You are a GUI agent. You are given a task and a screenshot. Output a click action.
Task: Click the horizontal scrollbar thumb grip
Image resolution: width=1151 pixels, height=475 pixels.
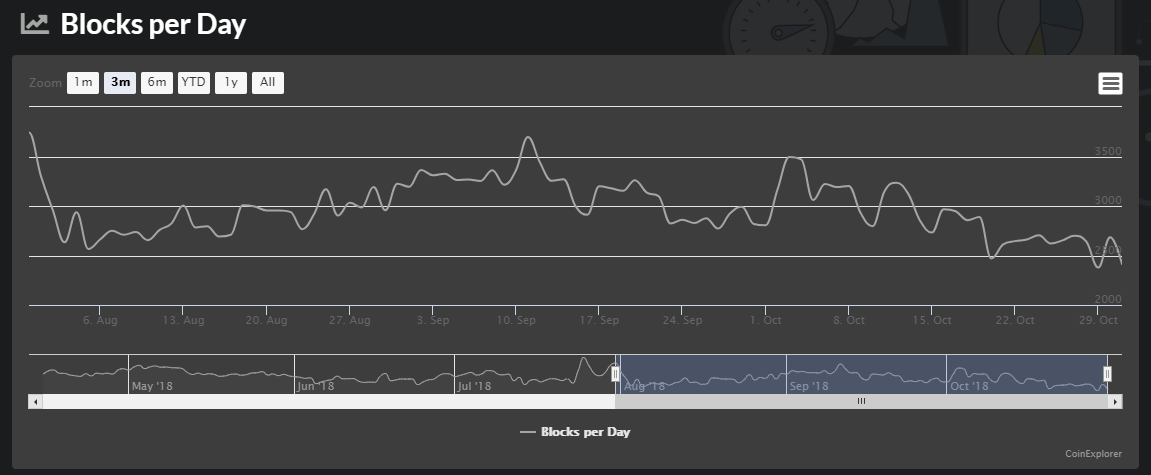[x=862, y=402]
